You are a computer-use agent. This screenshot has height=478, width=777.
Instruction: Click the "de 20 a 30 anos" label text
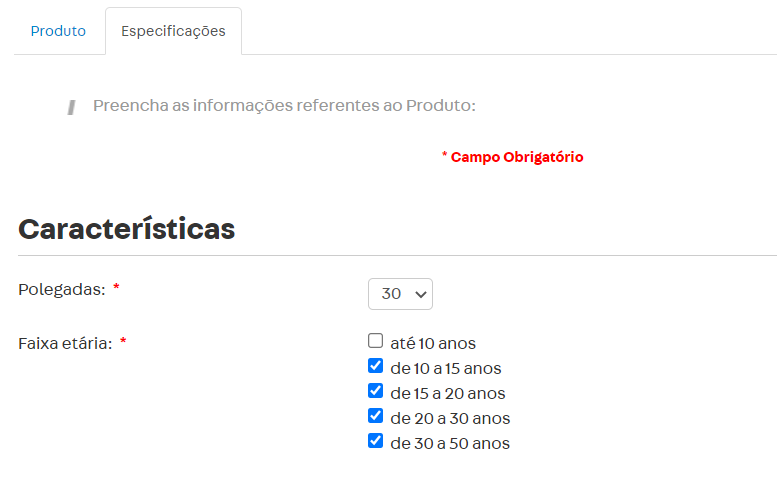450,419
